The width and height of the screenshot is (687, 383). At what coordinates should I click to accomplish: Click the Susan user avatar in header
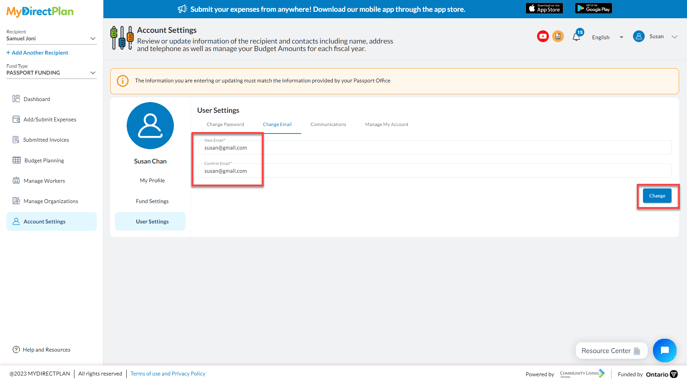[638, 36]
